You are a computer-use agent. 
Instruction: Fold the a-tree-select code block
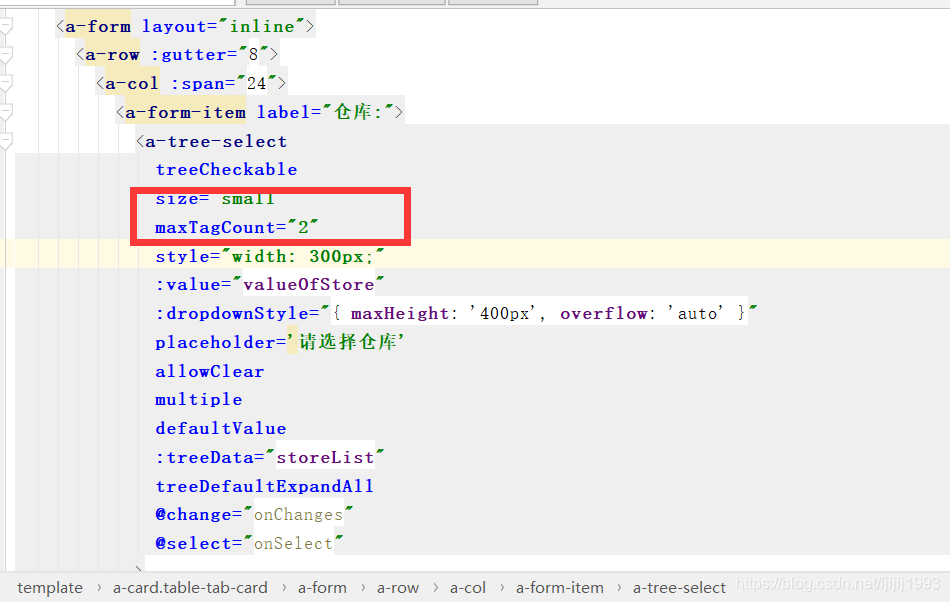(6, 138)
